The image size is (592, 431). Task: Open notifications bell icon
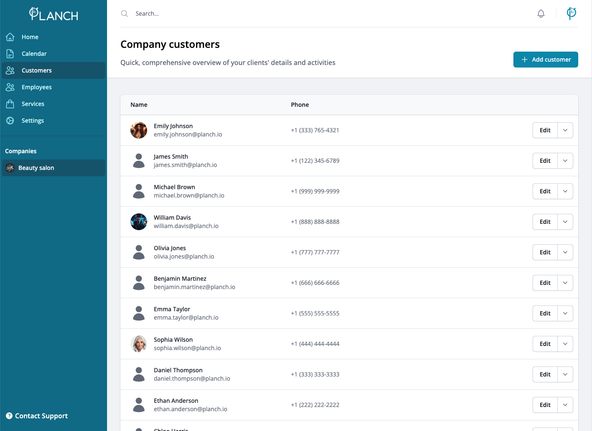[x=541, y=14]
